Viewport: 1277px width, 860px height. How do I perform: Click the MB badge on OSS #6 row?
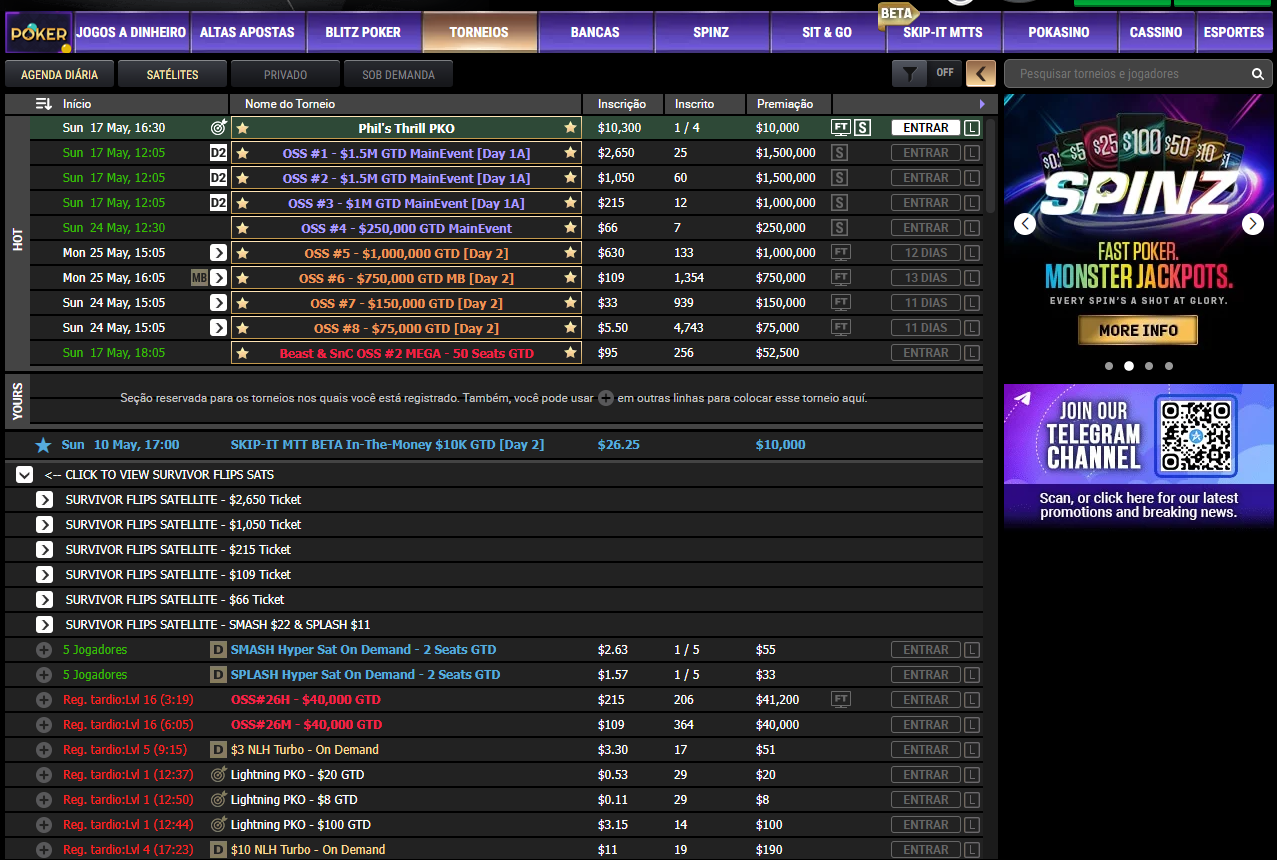point(199,278)
